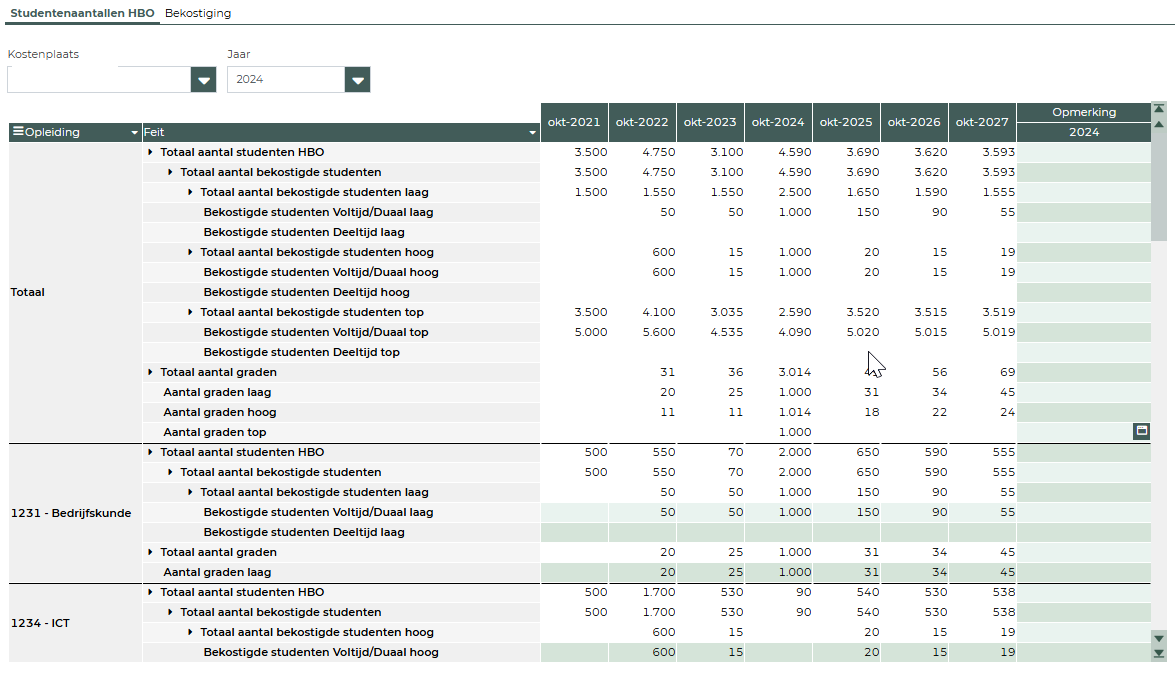Click the Kostenplaats input field
Image resolution: width=1175 pixels, height=674 pixels.
(x=98, y=80)
